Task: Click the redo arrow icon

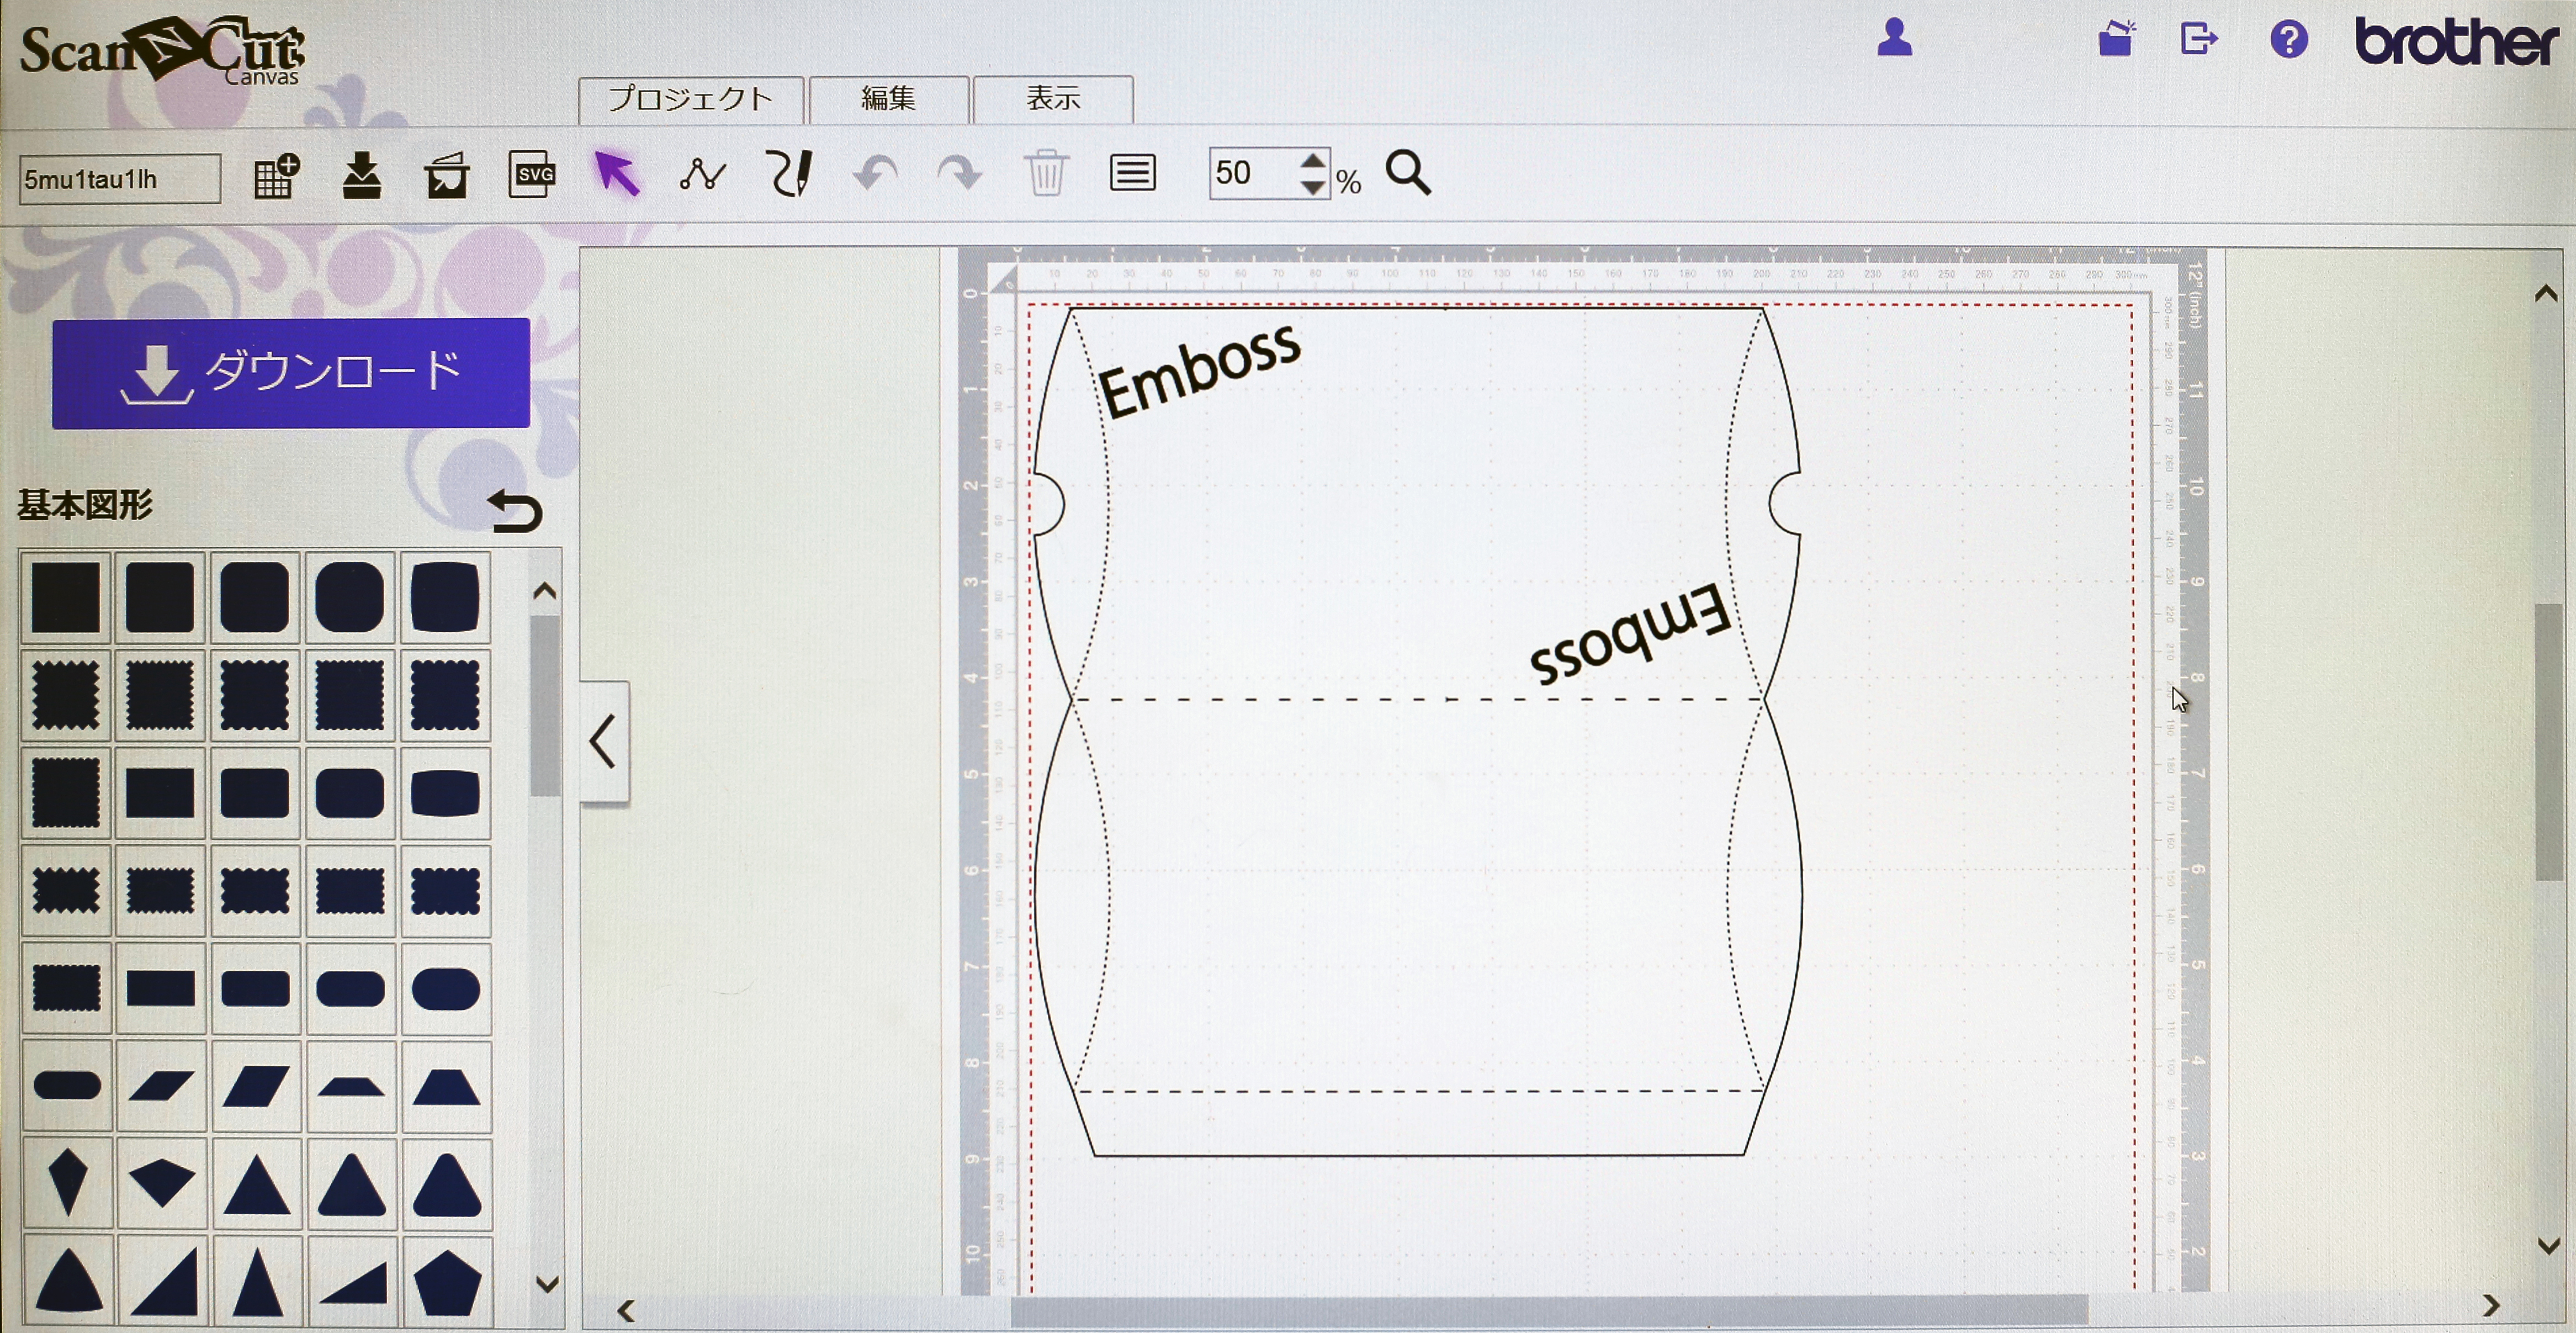Action: pos(960,174)
